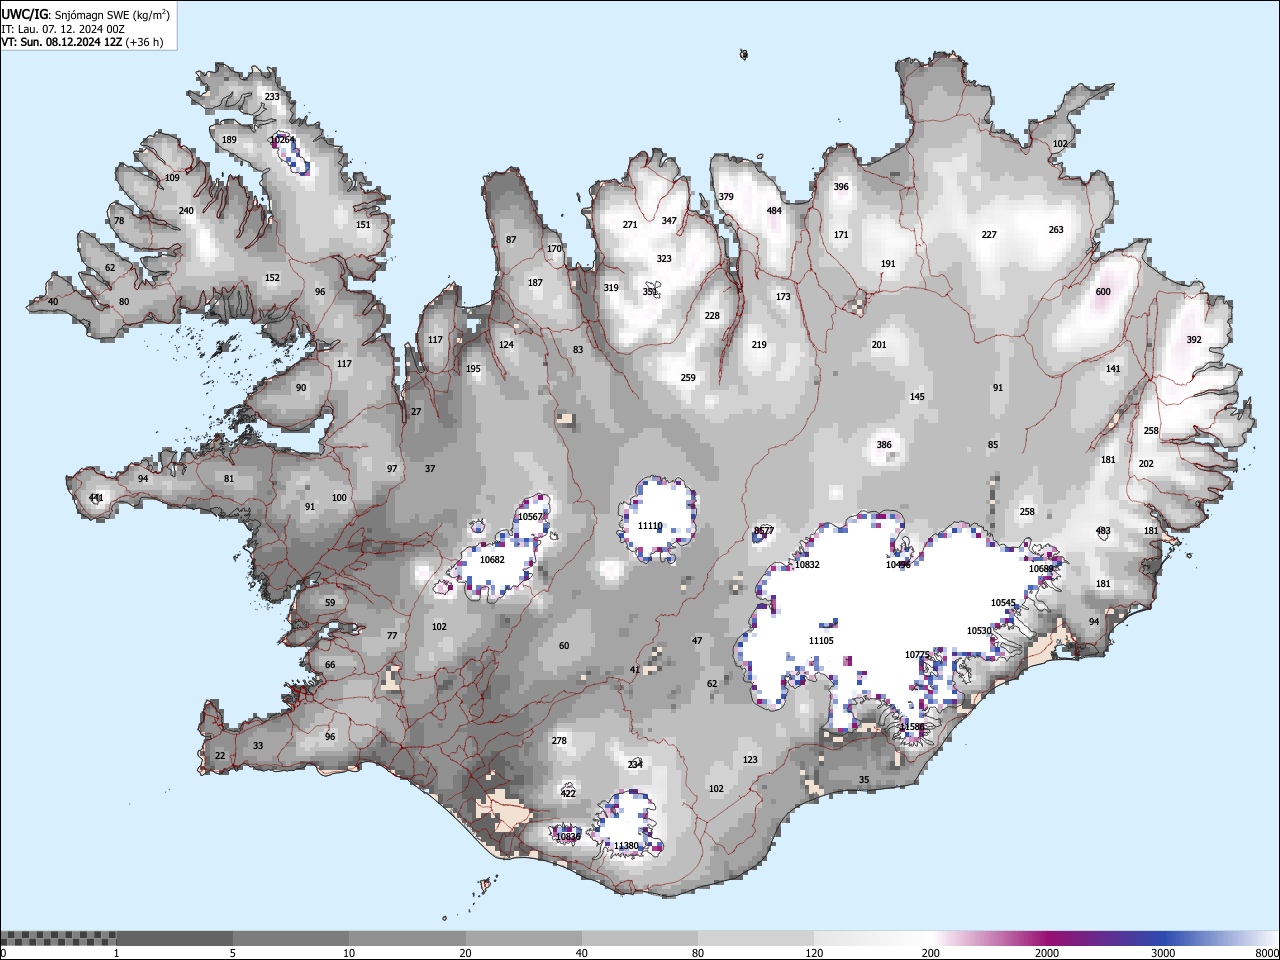Click the map value '145'
The image size is (1280, 960).
[x=917, y=397]
